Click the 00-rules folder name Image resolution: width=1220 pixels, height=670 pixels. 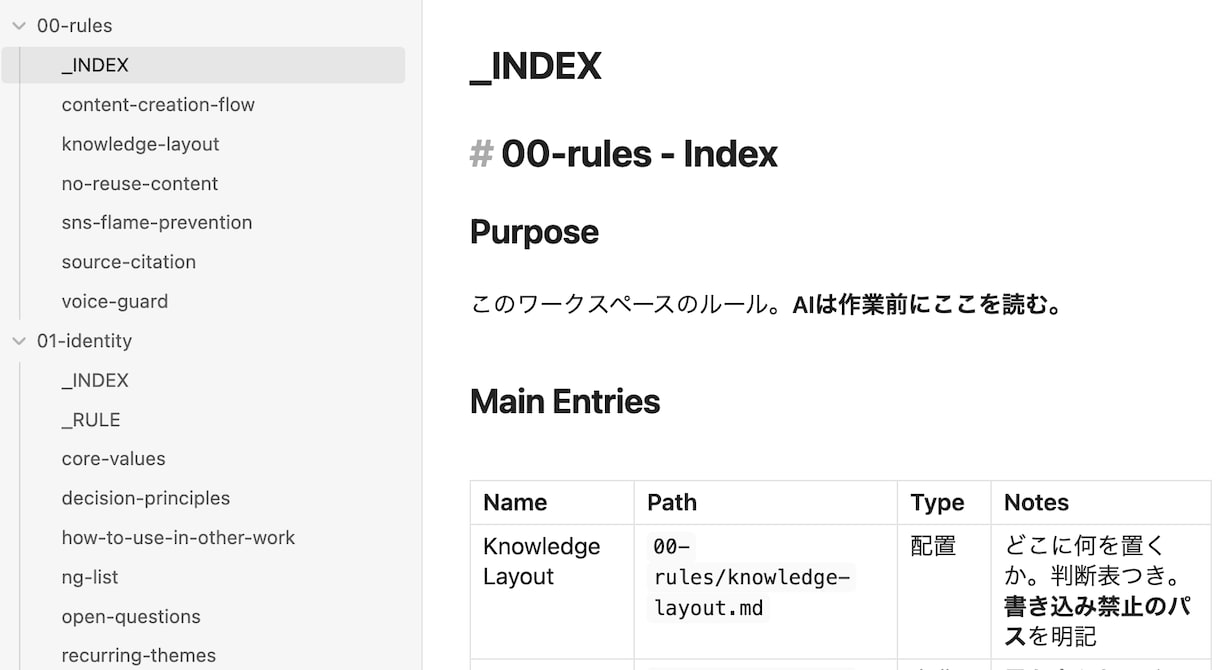[x=75, y=26]
